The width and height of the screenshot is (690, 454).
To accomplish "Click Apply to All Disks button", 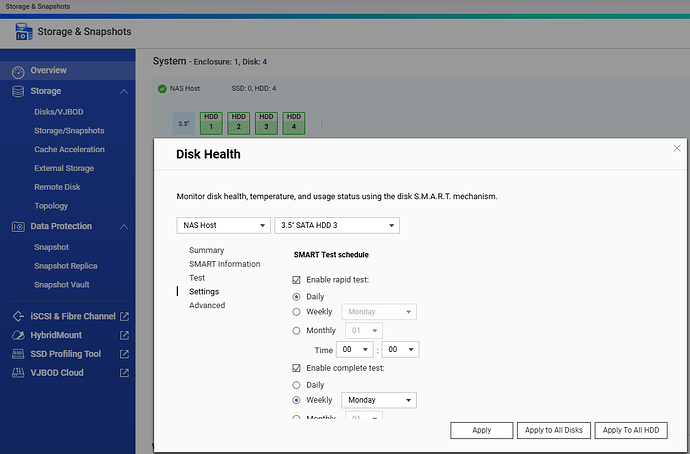I will tap(553, 430).
